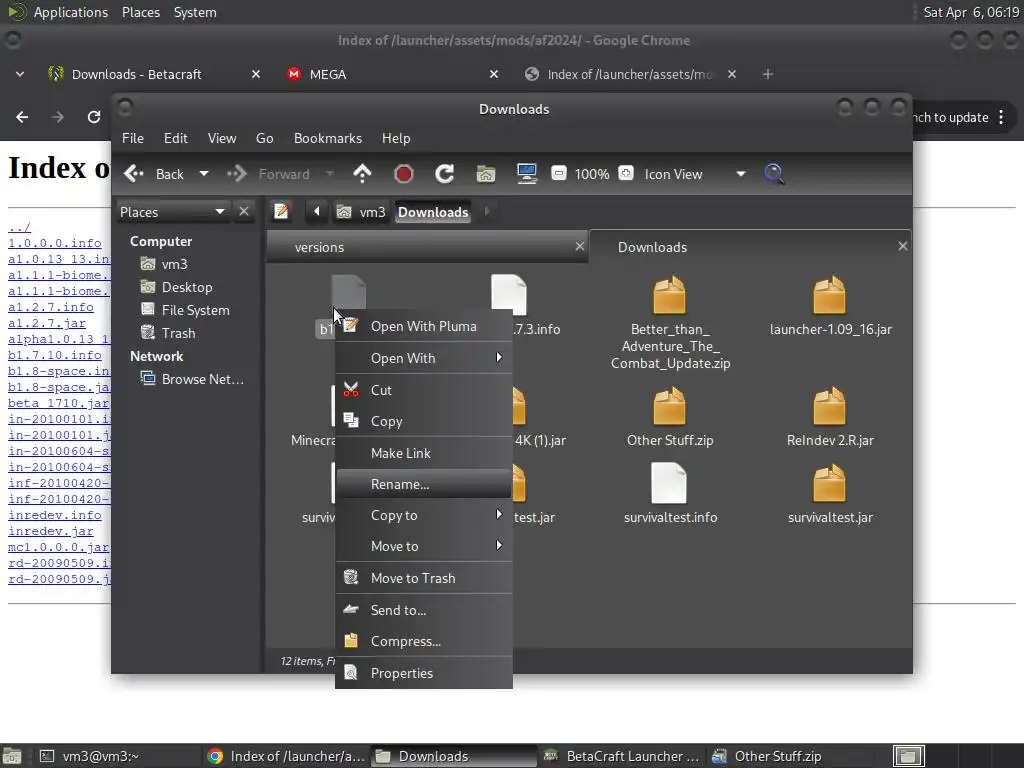This screenshot has height=768, width=1024.
Task: Switch to Downloads - Betacraft Chrome tab
Action: pos(154,74)
